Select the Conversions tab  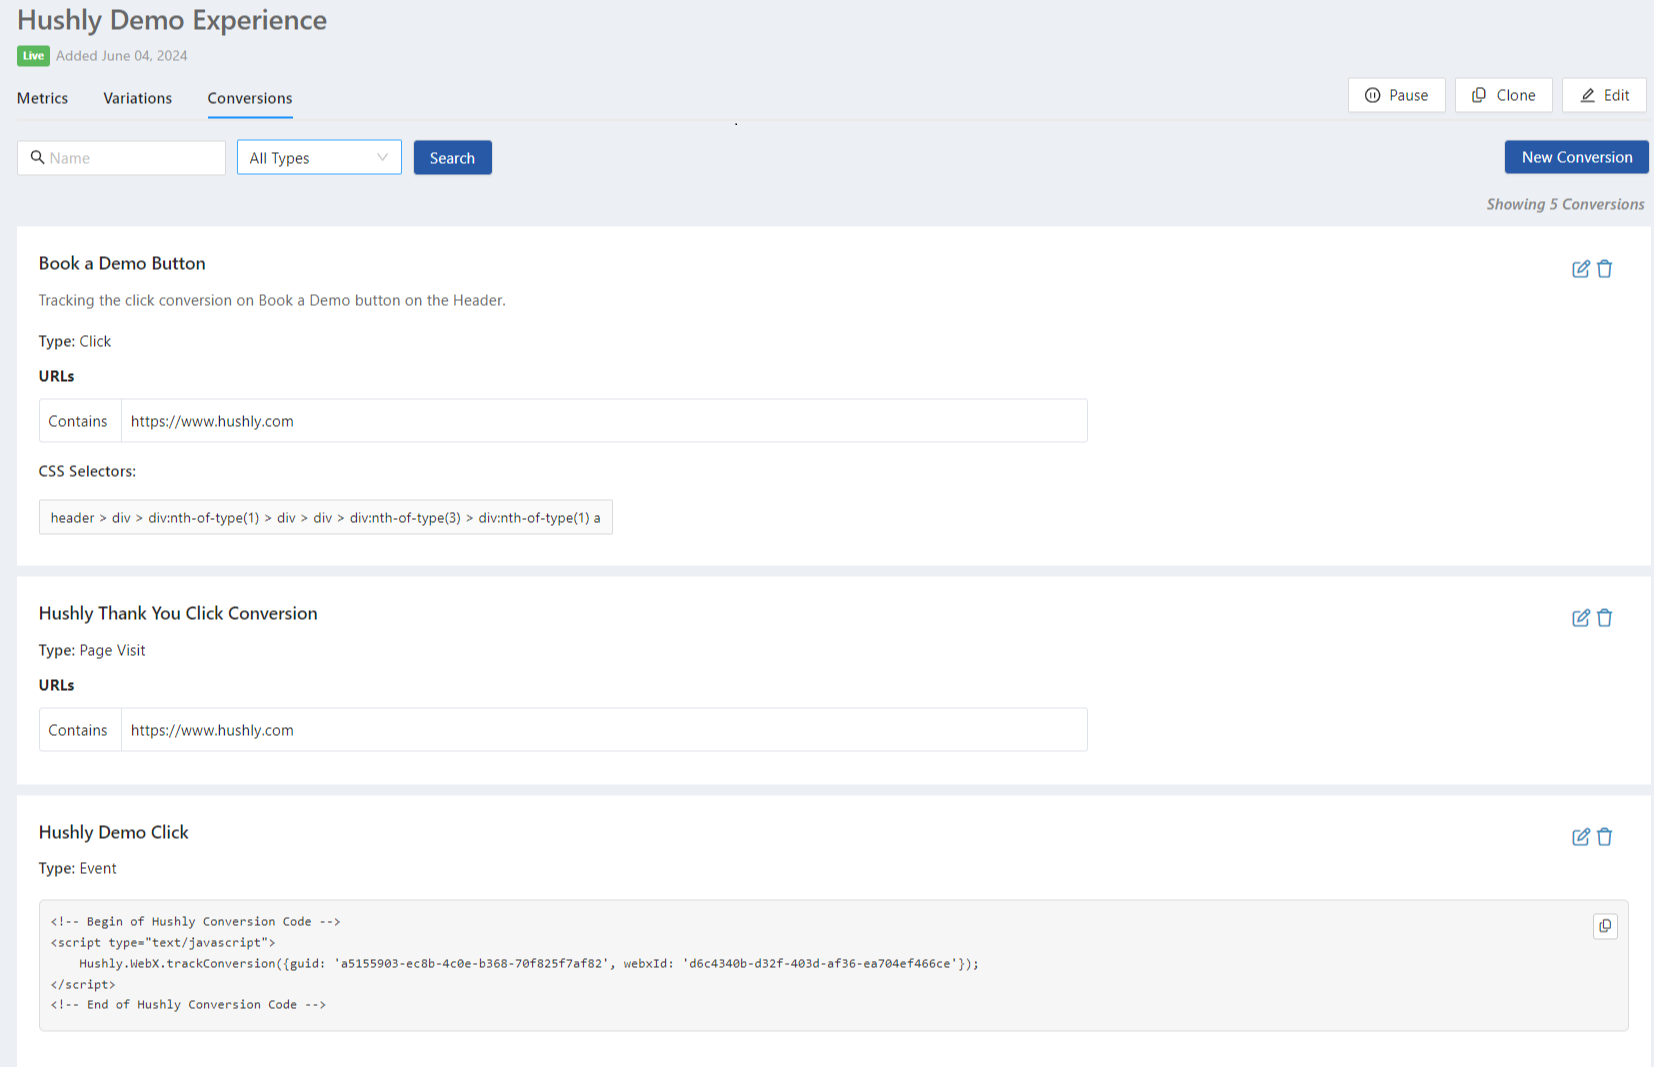[x=250, y=98]
